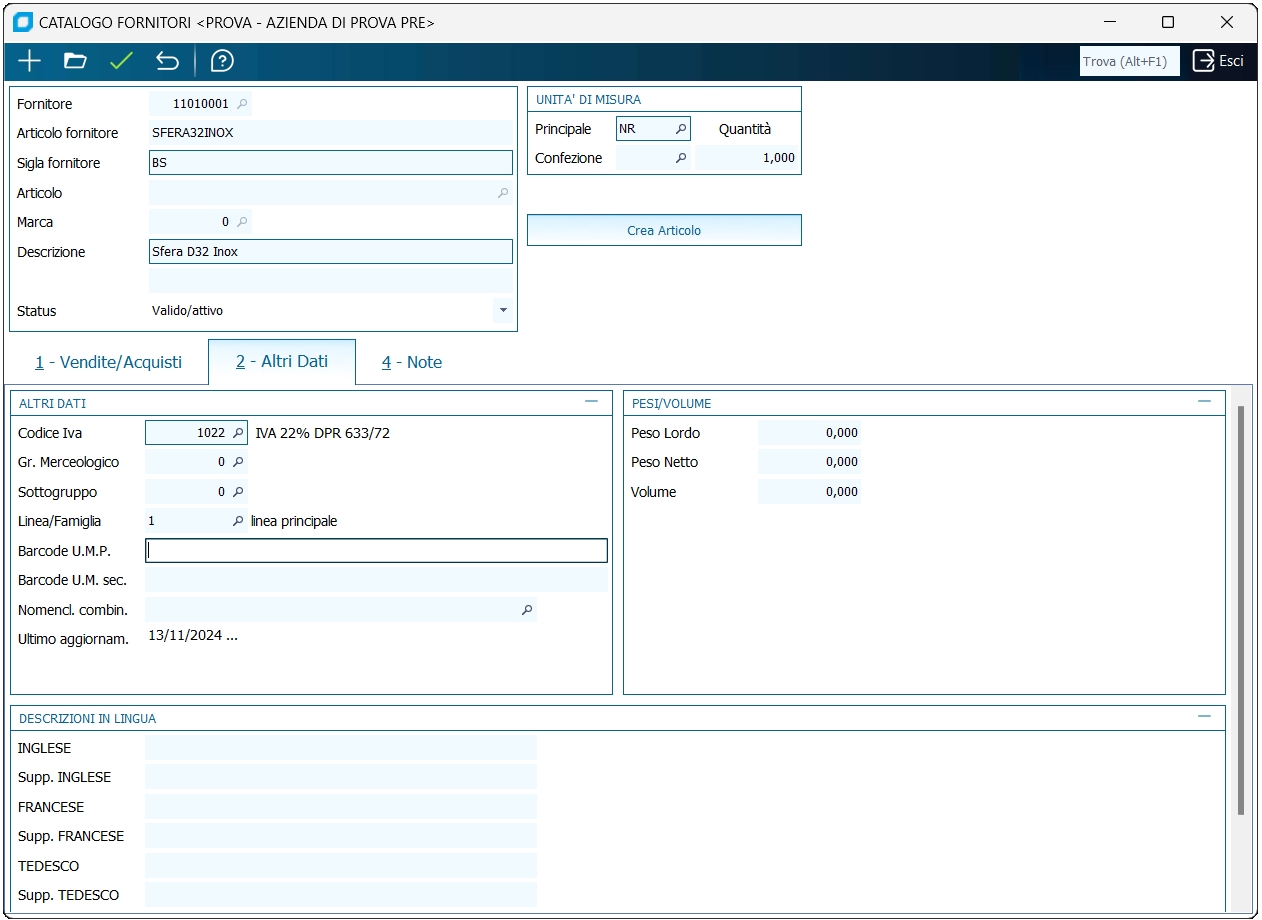The image size is (1262, 920).
Task: Click the vertical scrollbar on the right
Action: tap(1241, 610)
